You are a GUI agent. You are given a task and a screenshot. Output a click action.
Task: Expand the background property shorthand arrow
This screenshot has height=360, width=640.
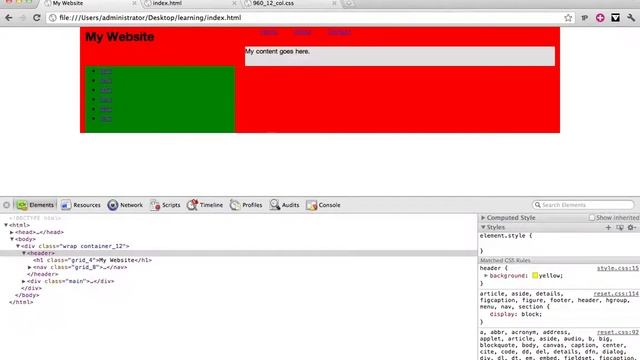486,276
